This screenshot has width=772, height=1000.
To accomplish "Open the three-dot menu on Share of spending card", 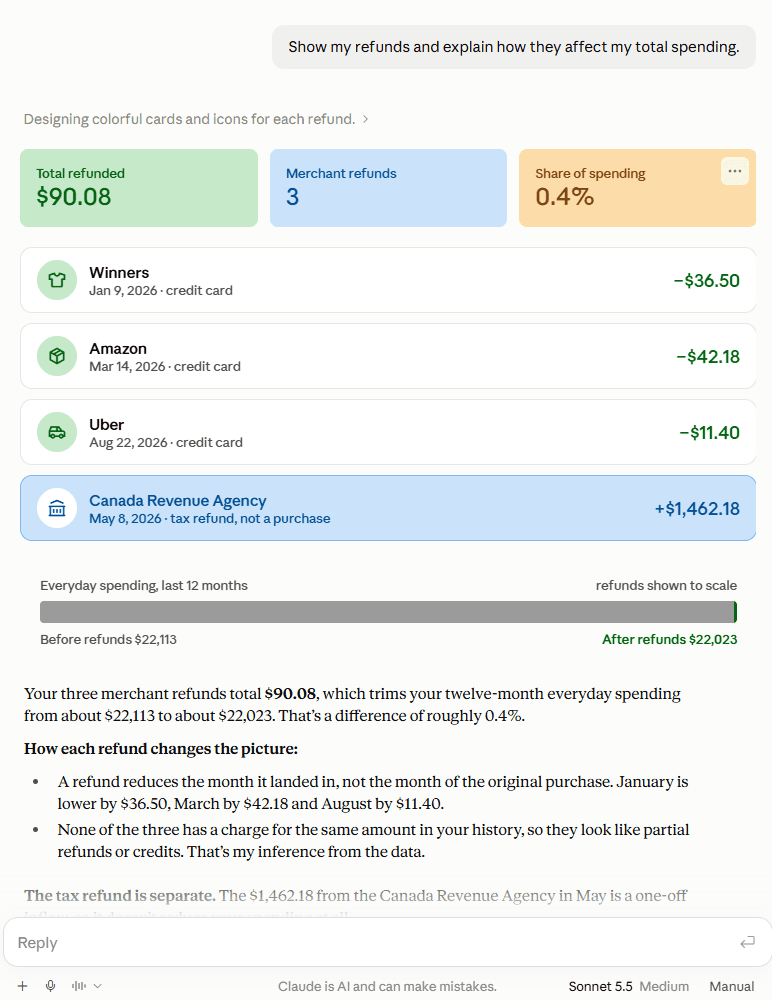I will click(734, 171).
